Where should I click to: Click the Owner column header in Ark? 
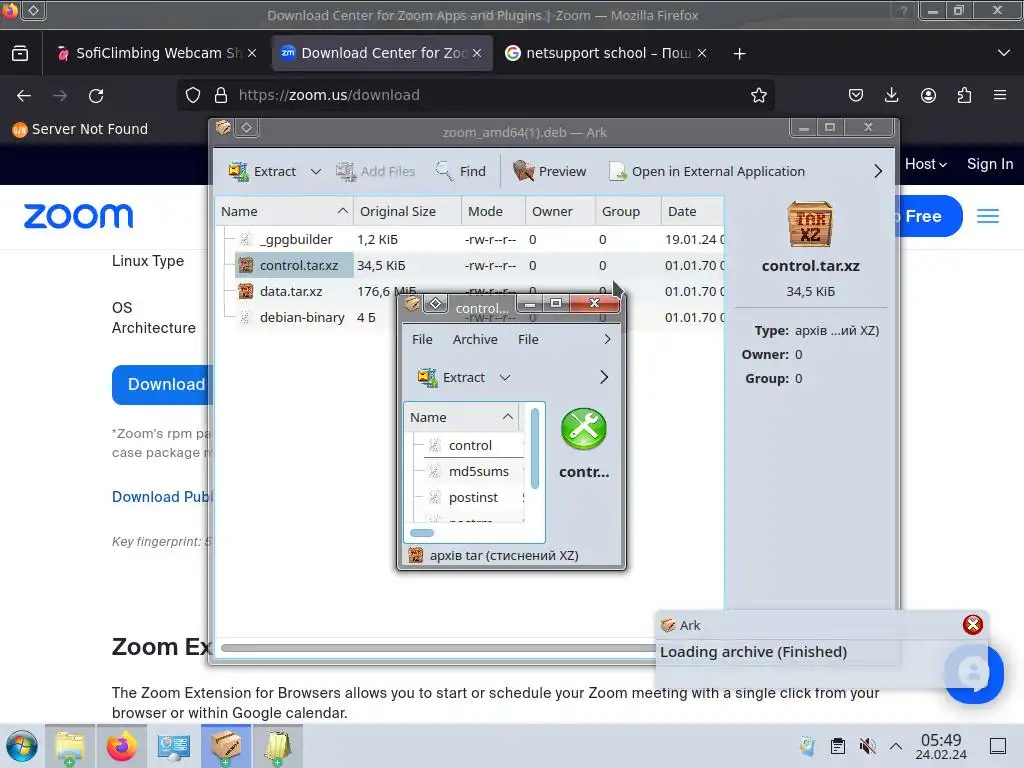click(560, 212)
